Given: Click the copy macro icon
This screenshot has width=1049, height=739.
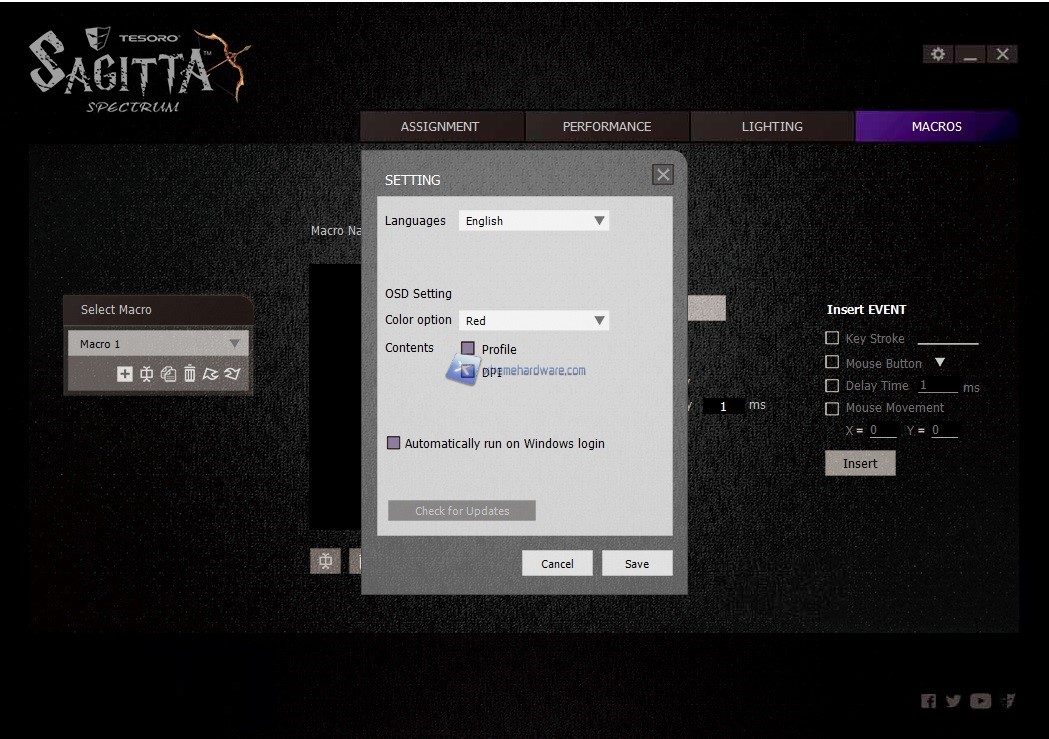Looking at the screenshot, I should click(x=168, y=374).
